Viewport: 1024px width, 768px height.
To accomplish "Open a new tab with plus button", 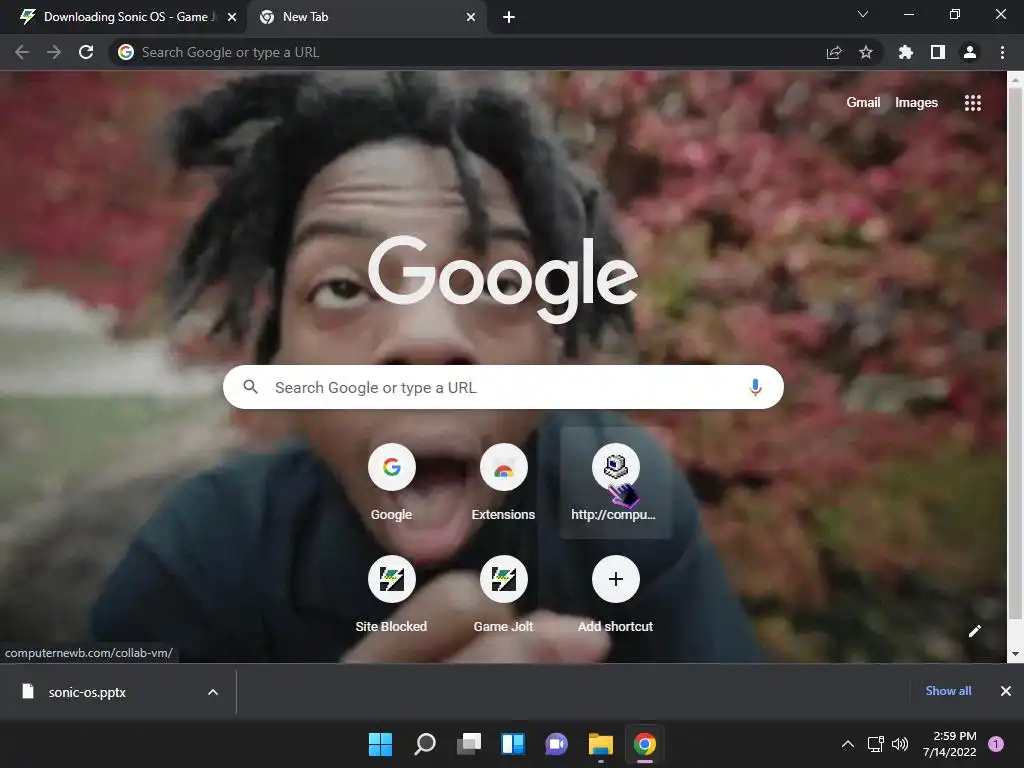I will click(x=509, y=17).
